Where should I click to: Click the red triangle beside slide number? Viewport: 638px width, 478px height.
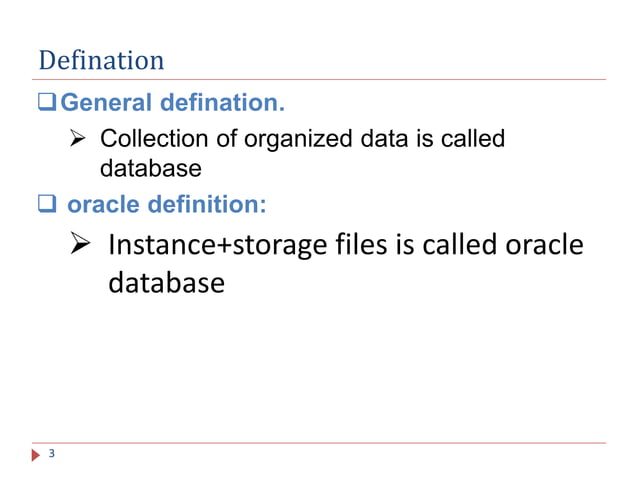point(36,455)
